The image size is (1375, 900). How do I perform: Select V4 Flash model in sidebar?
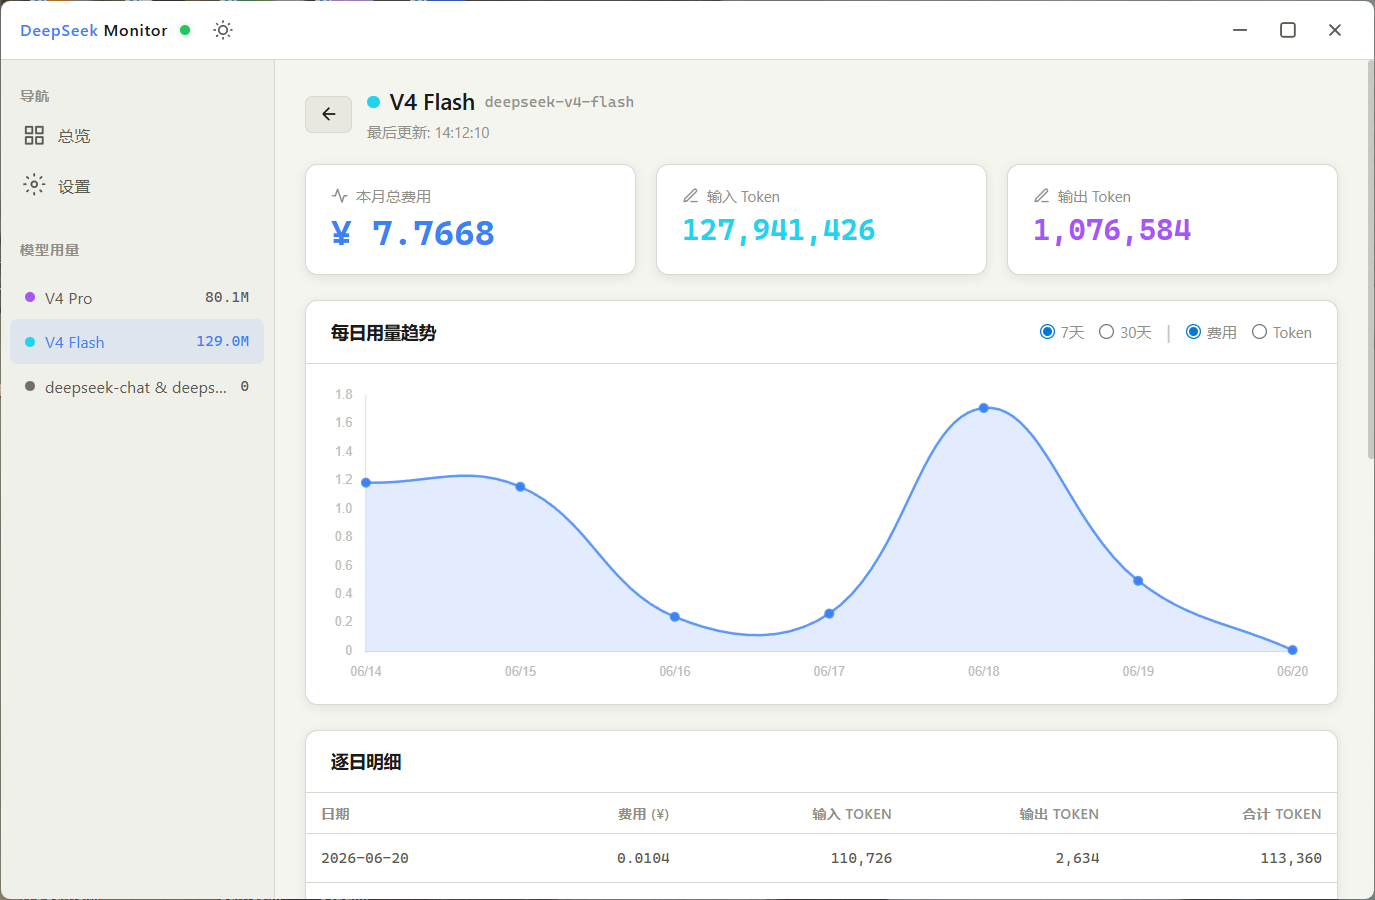pyautogui.click(x=137, y=342)
